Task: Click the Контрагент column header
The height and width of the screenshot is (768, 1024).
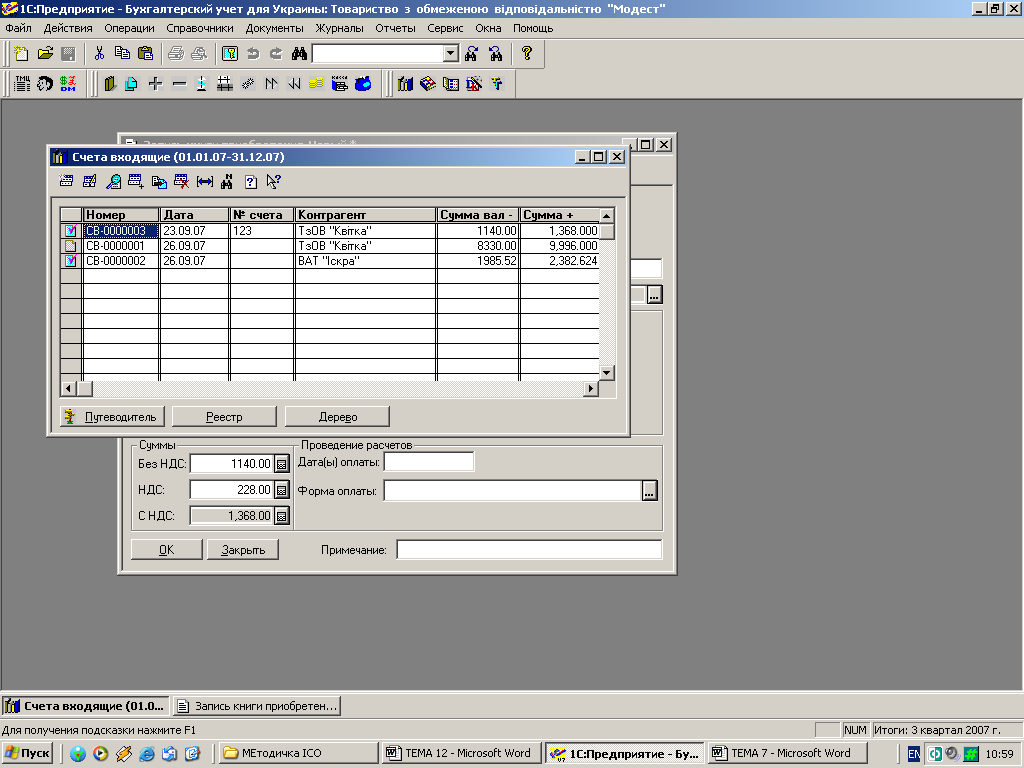Action: tap(365, 215)
